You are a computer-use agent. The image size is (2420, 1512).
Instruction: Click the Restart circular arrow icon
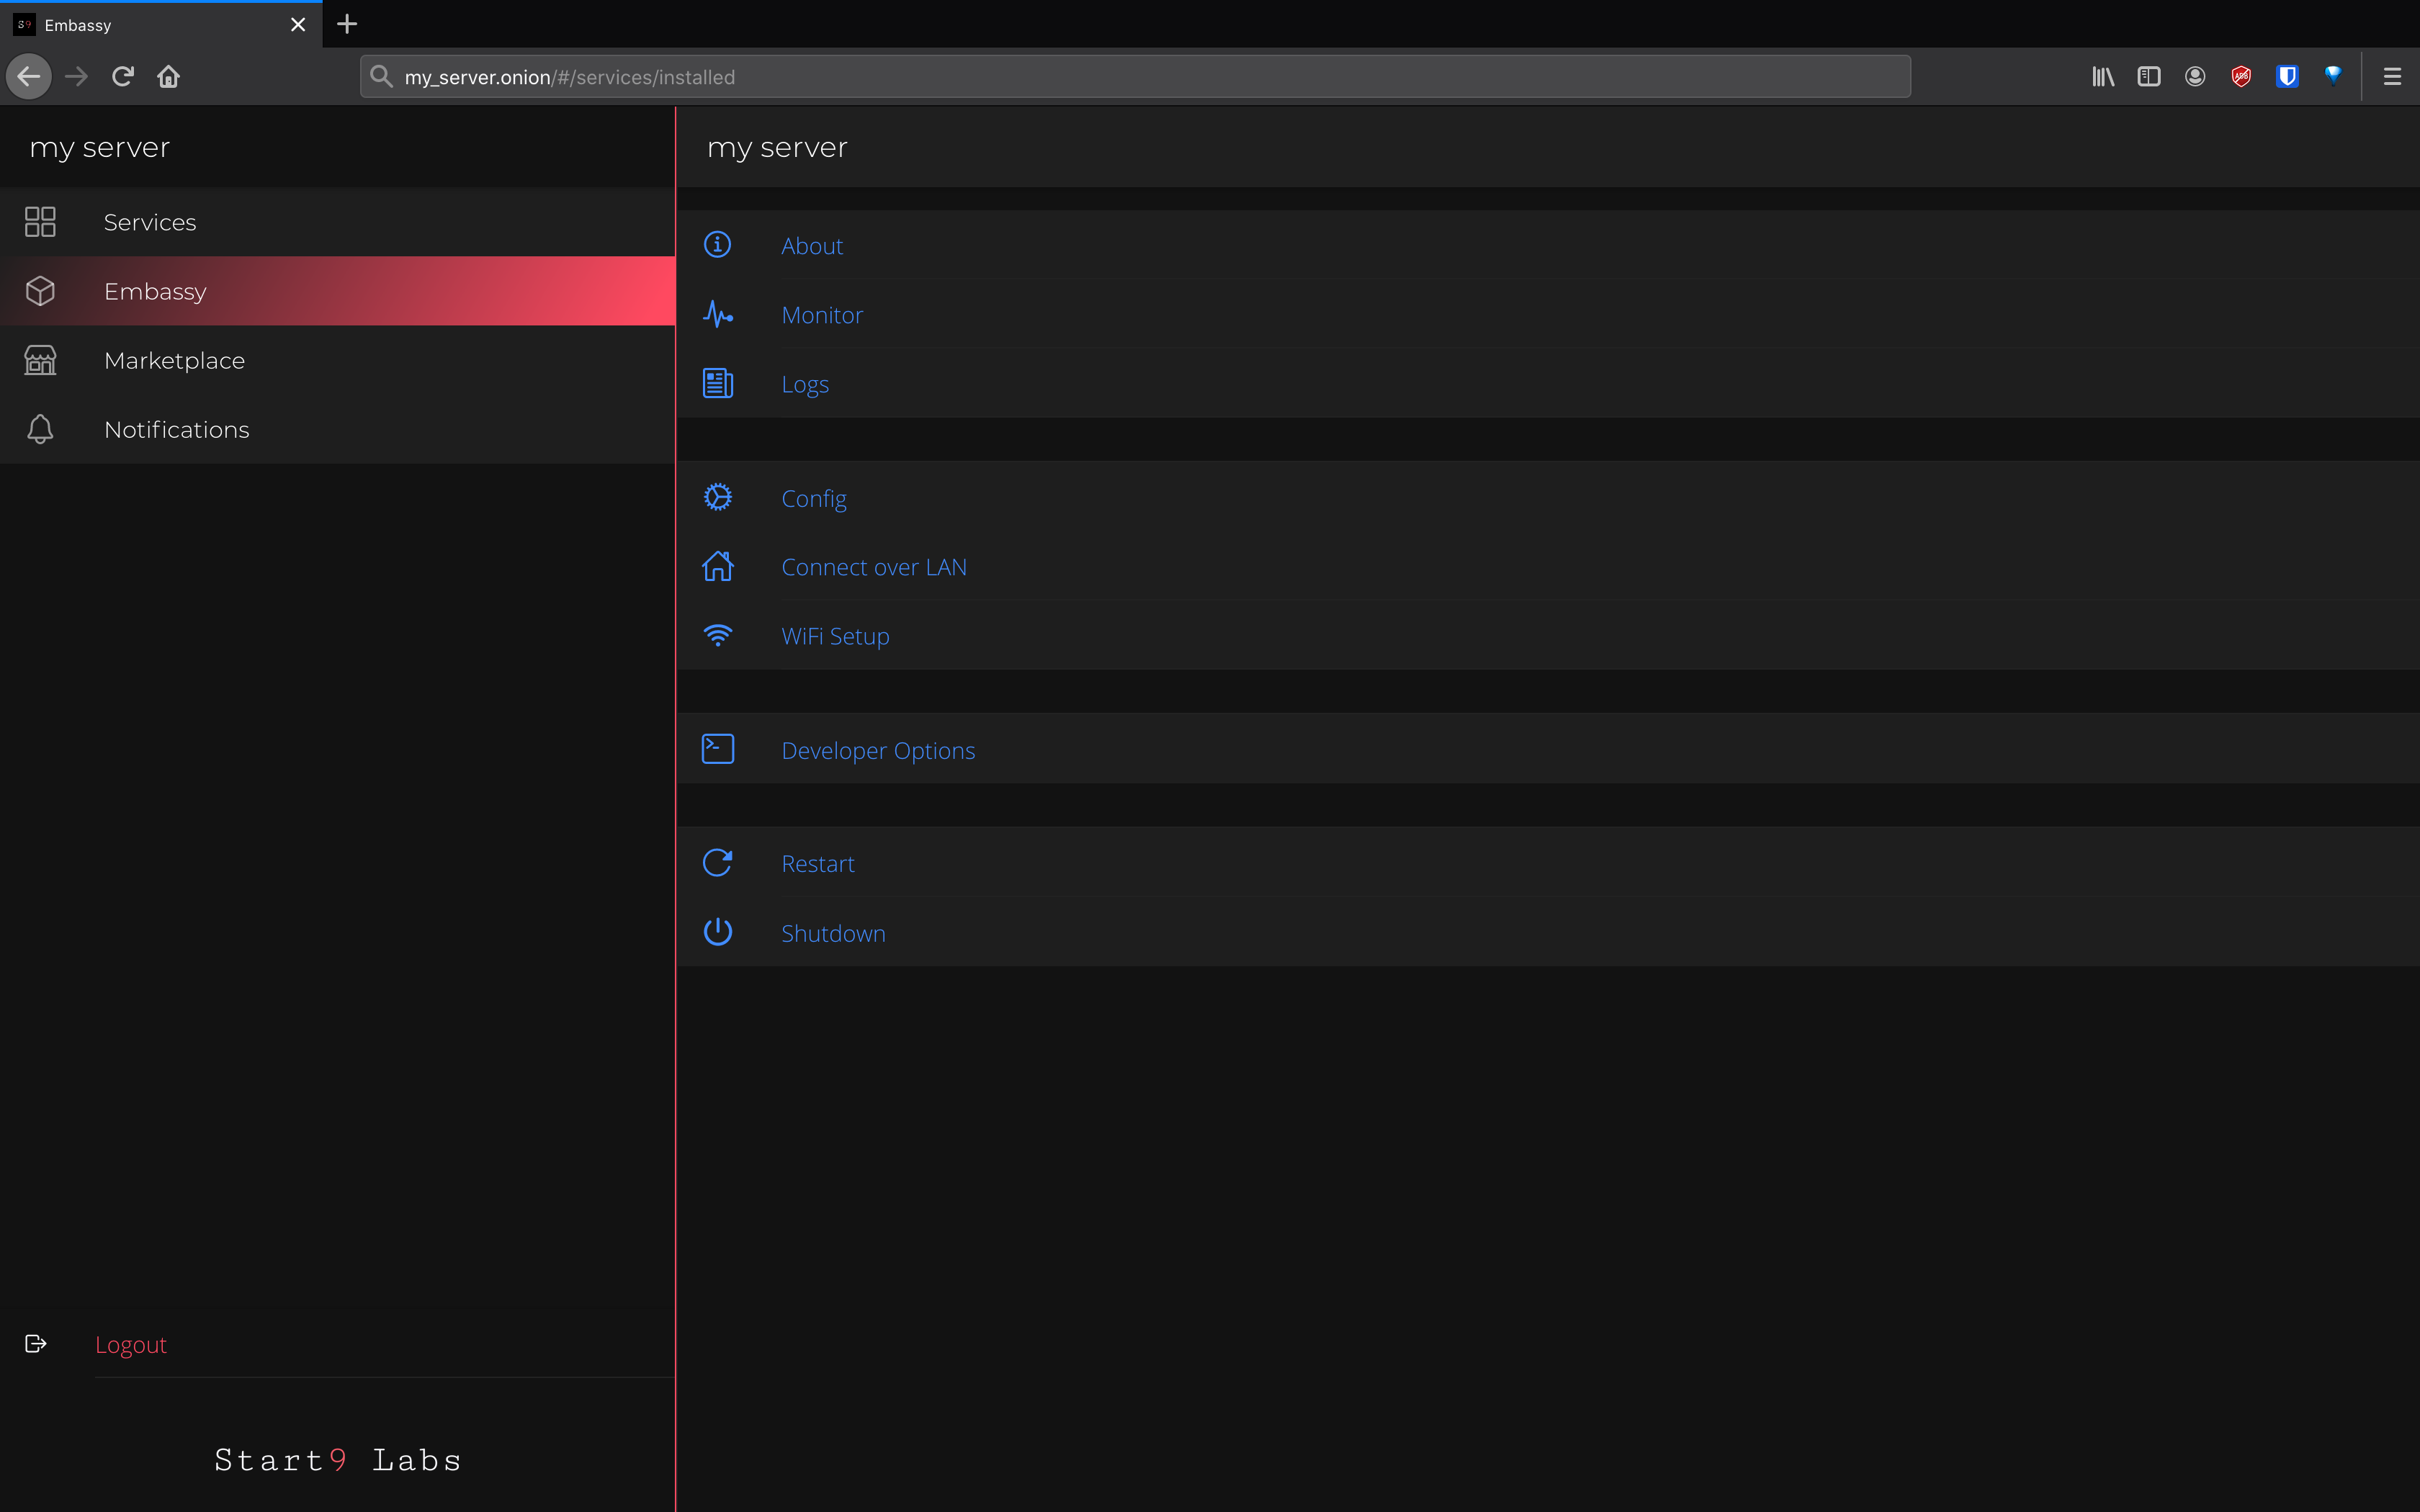coord(717,863)
